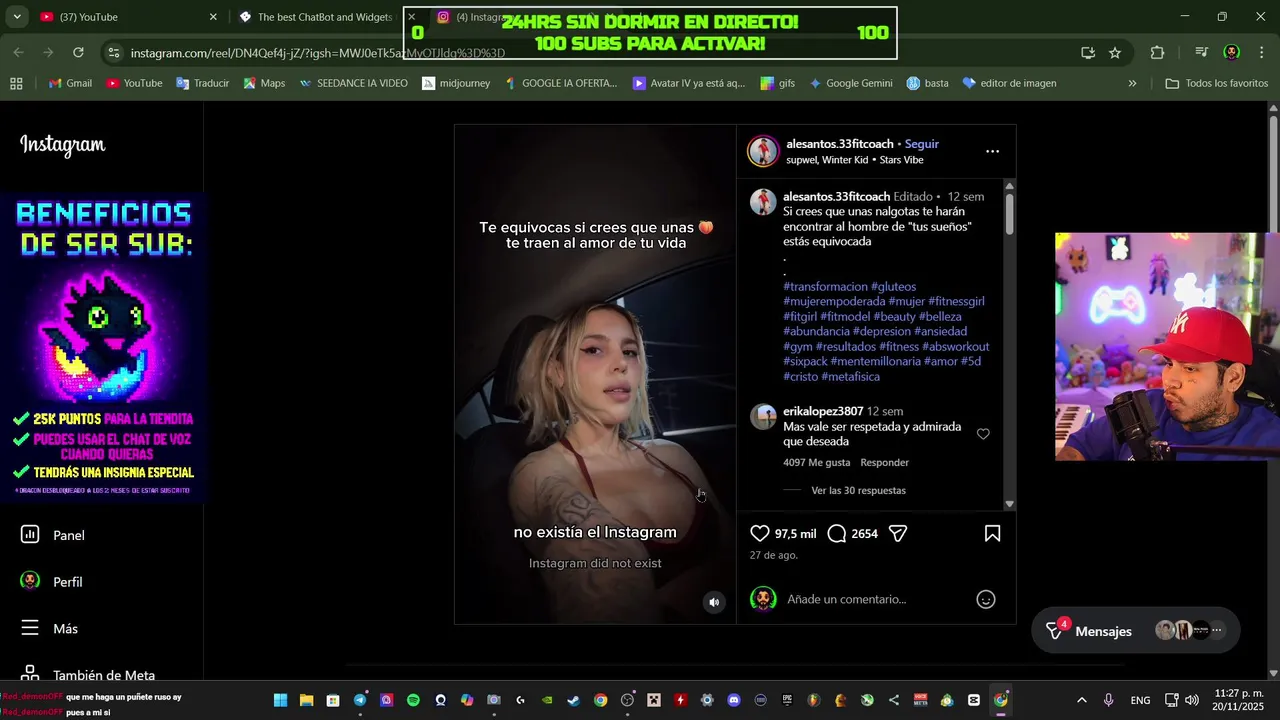Open erikalopez3807 commenter avatar

point(763,417)
